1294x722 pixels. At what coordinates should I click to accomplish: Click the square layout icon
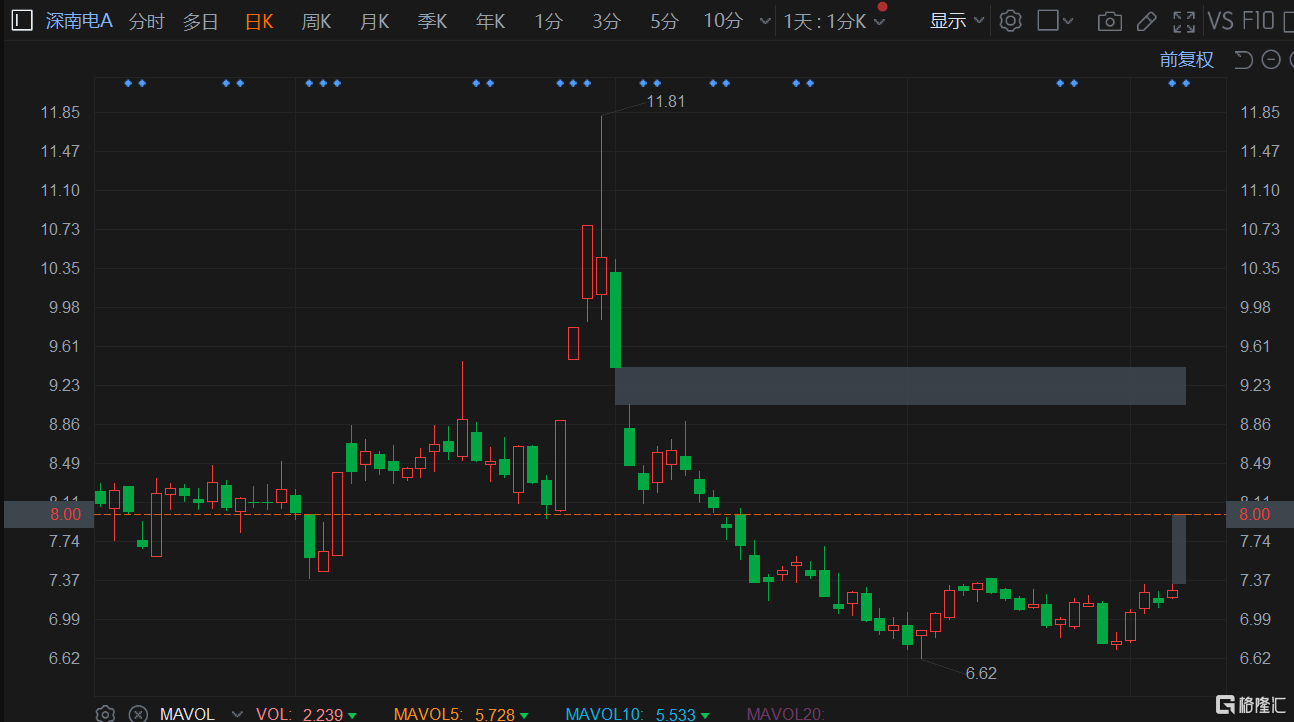pos(1047,21)
